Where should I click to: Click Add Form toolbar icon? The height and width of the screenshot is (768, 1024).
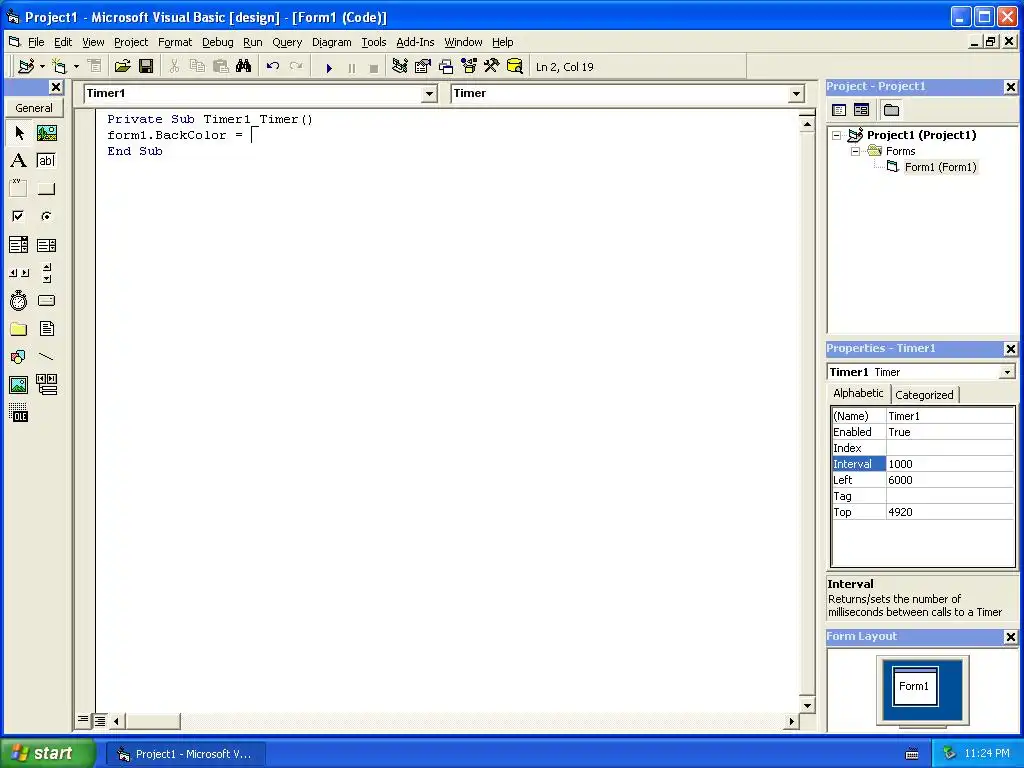tap(60, 67)
